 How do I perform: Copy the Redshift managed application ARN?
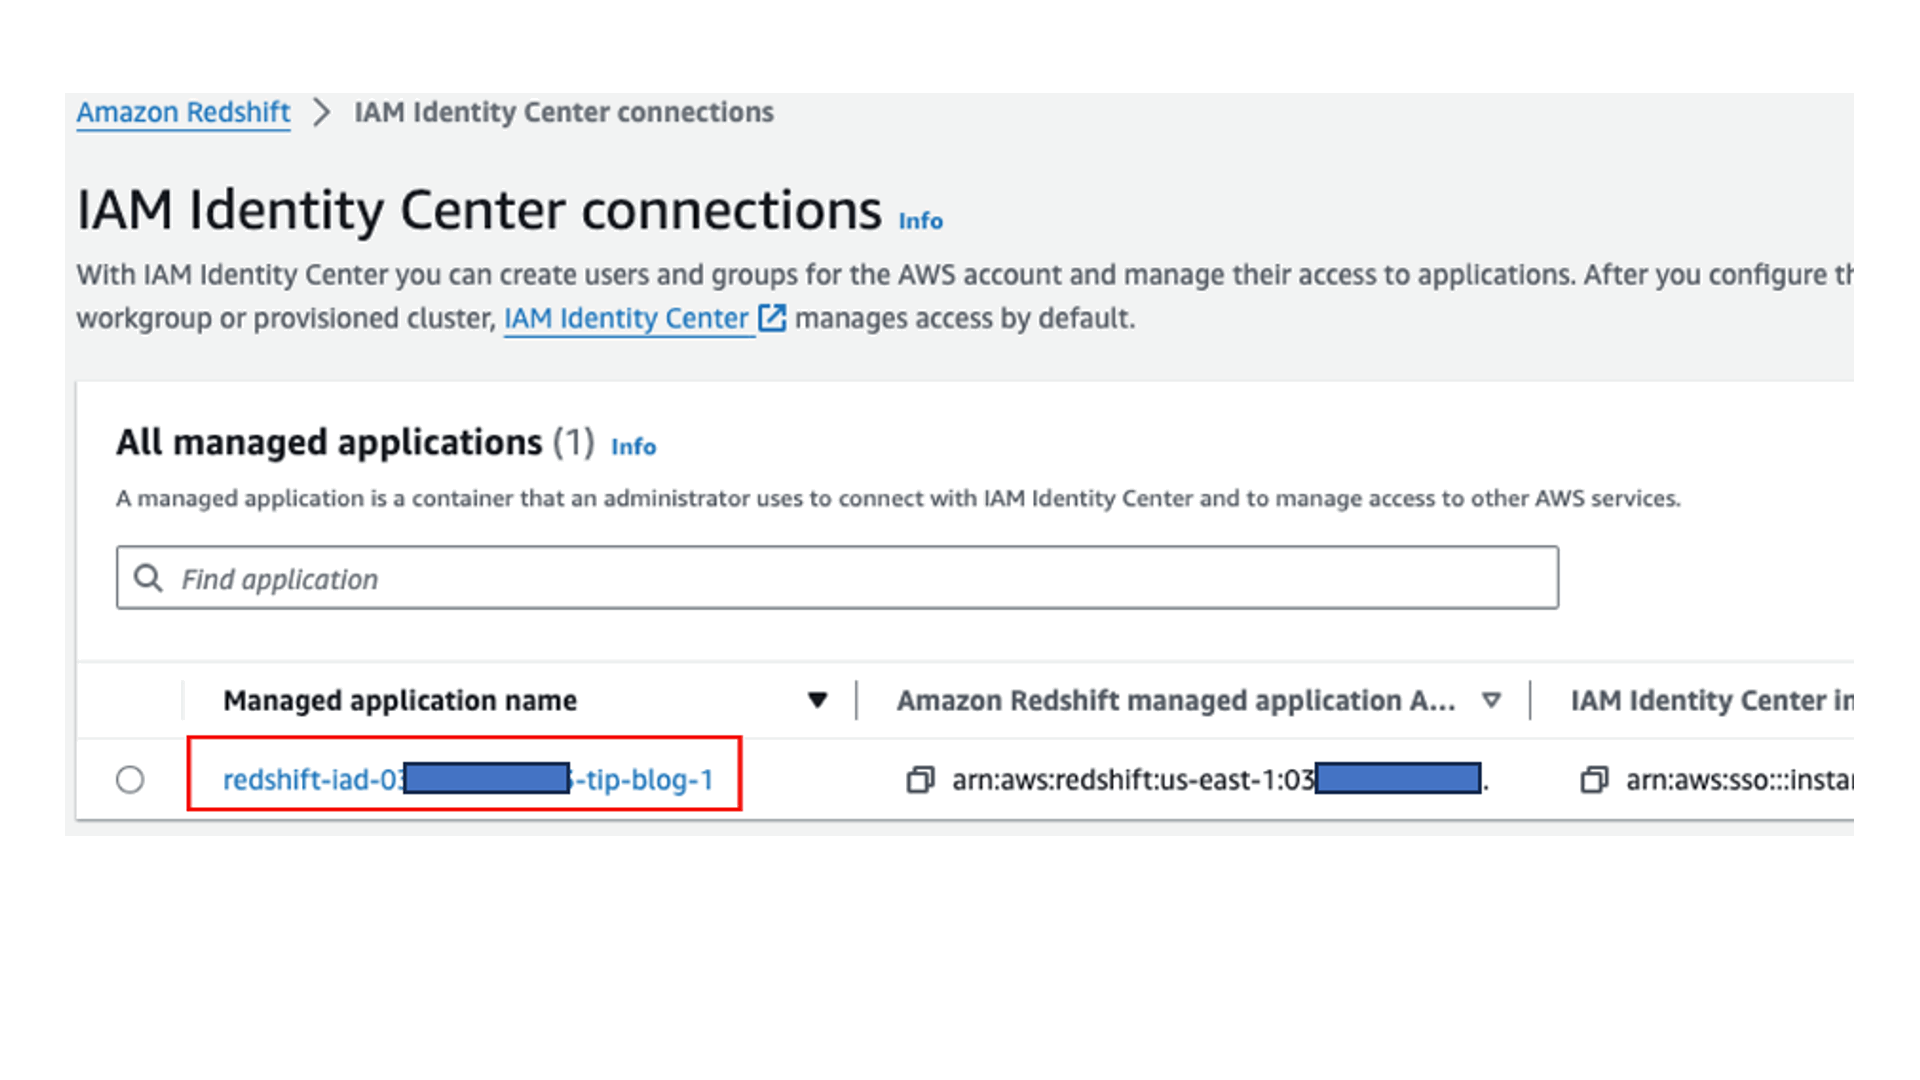click(x=920, y=780)
